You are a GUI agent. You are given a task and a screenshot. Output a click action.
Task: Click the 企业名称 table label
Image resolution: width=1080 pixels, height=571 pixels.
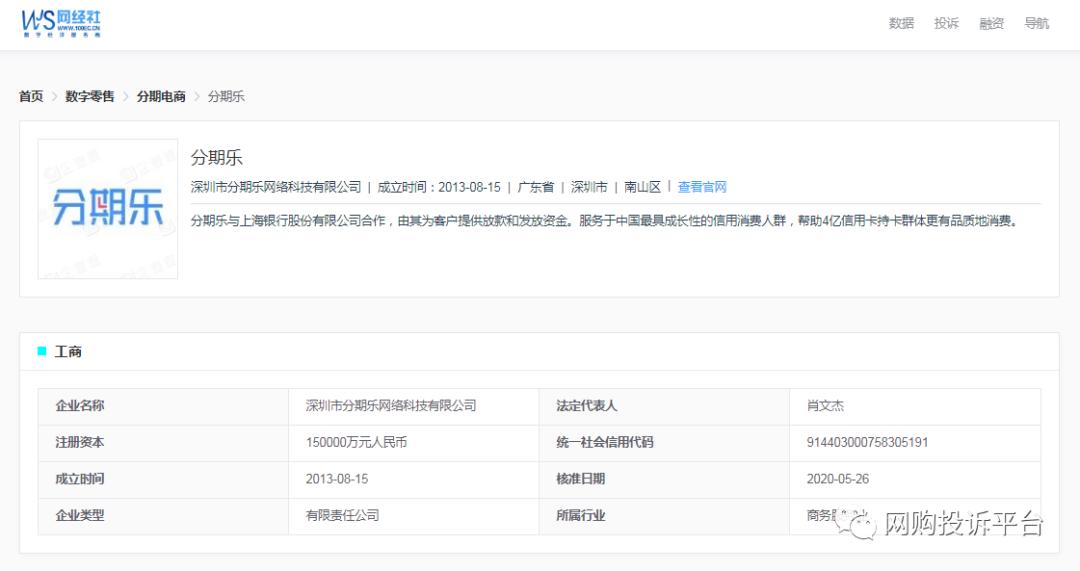[x=80, y=406]
